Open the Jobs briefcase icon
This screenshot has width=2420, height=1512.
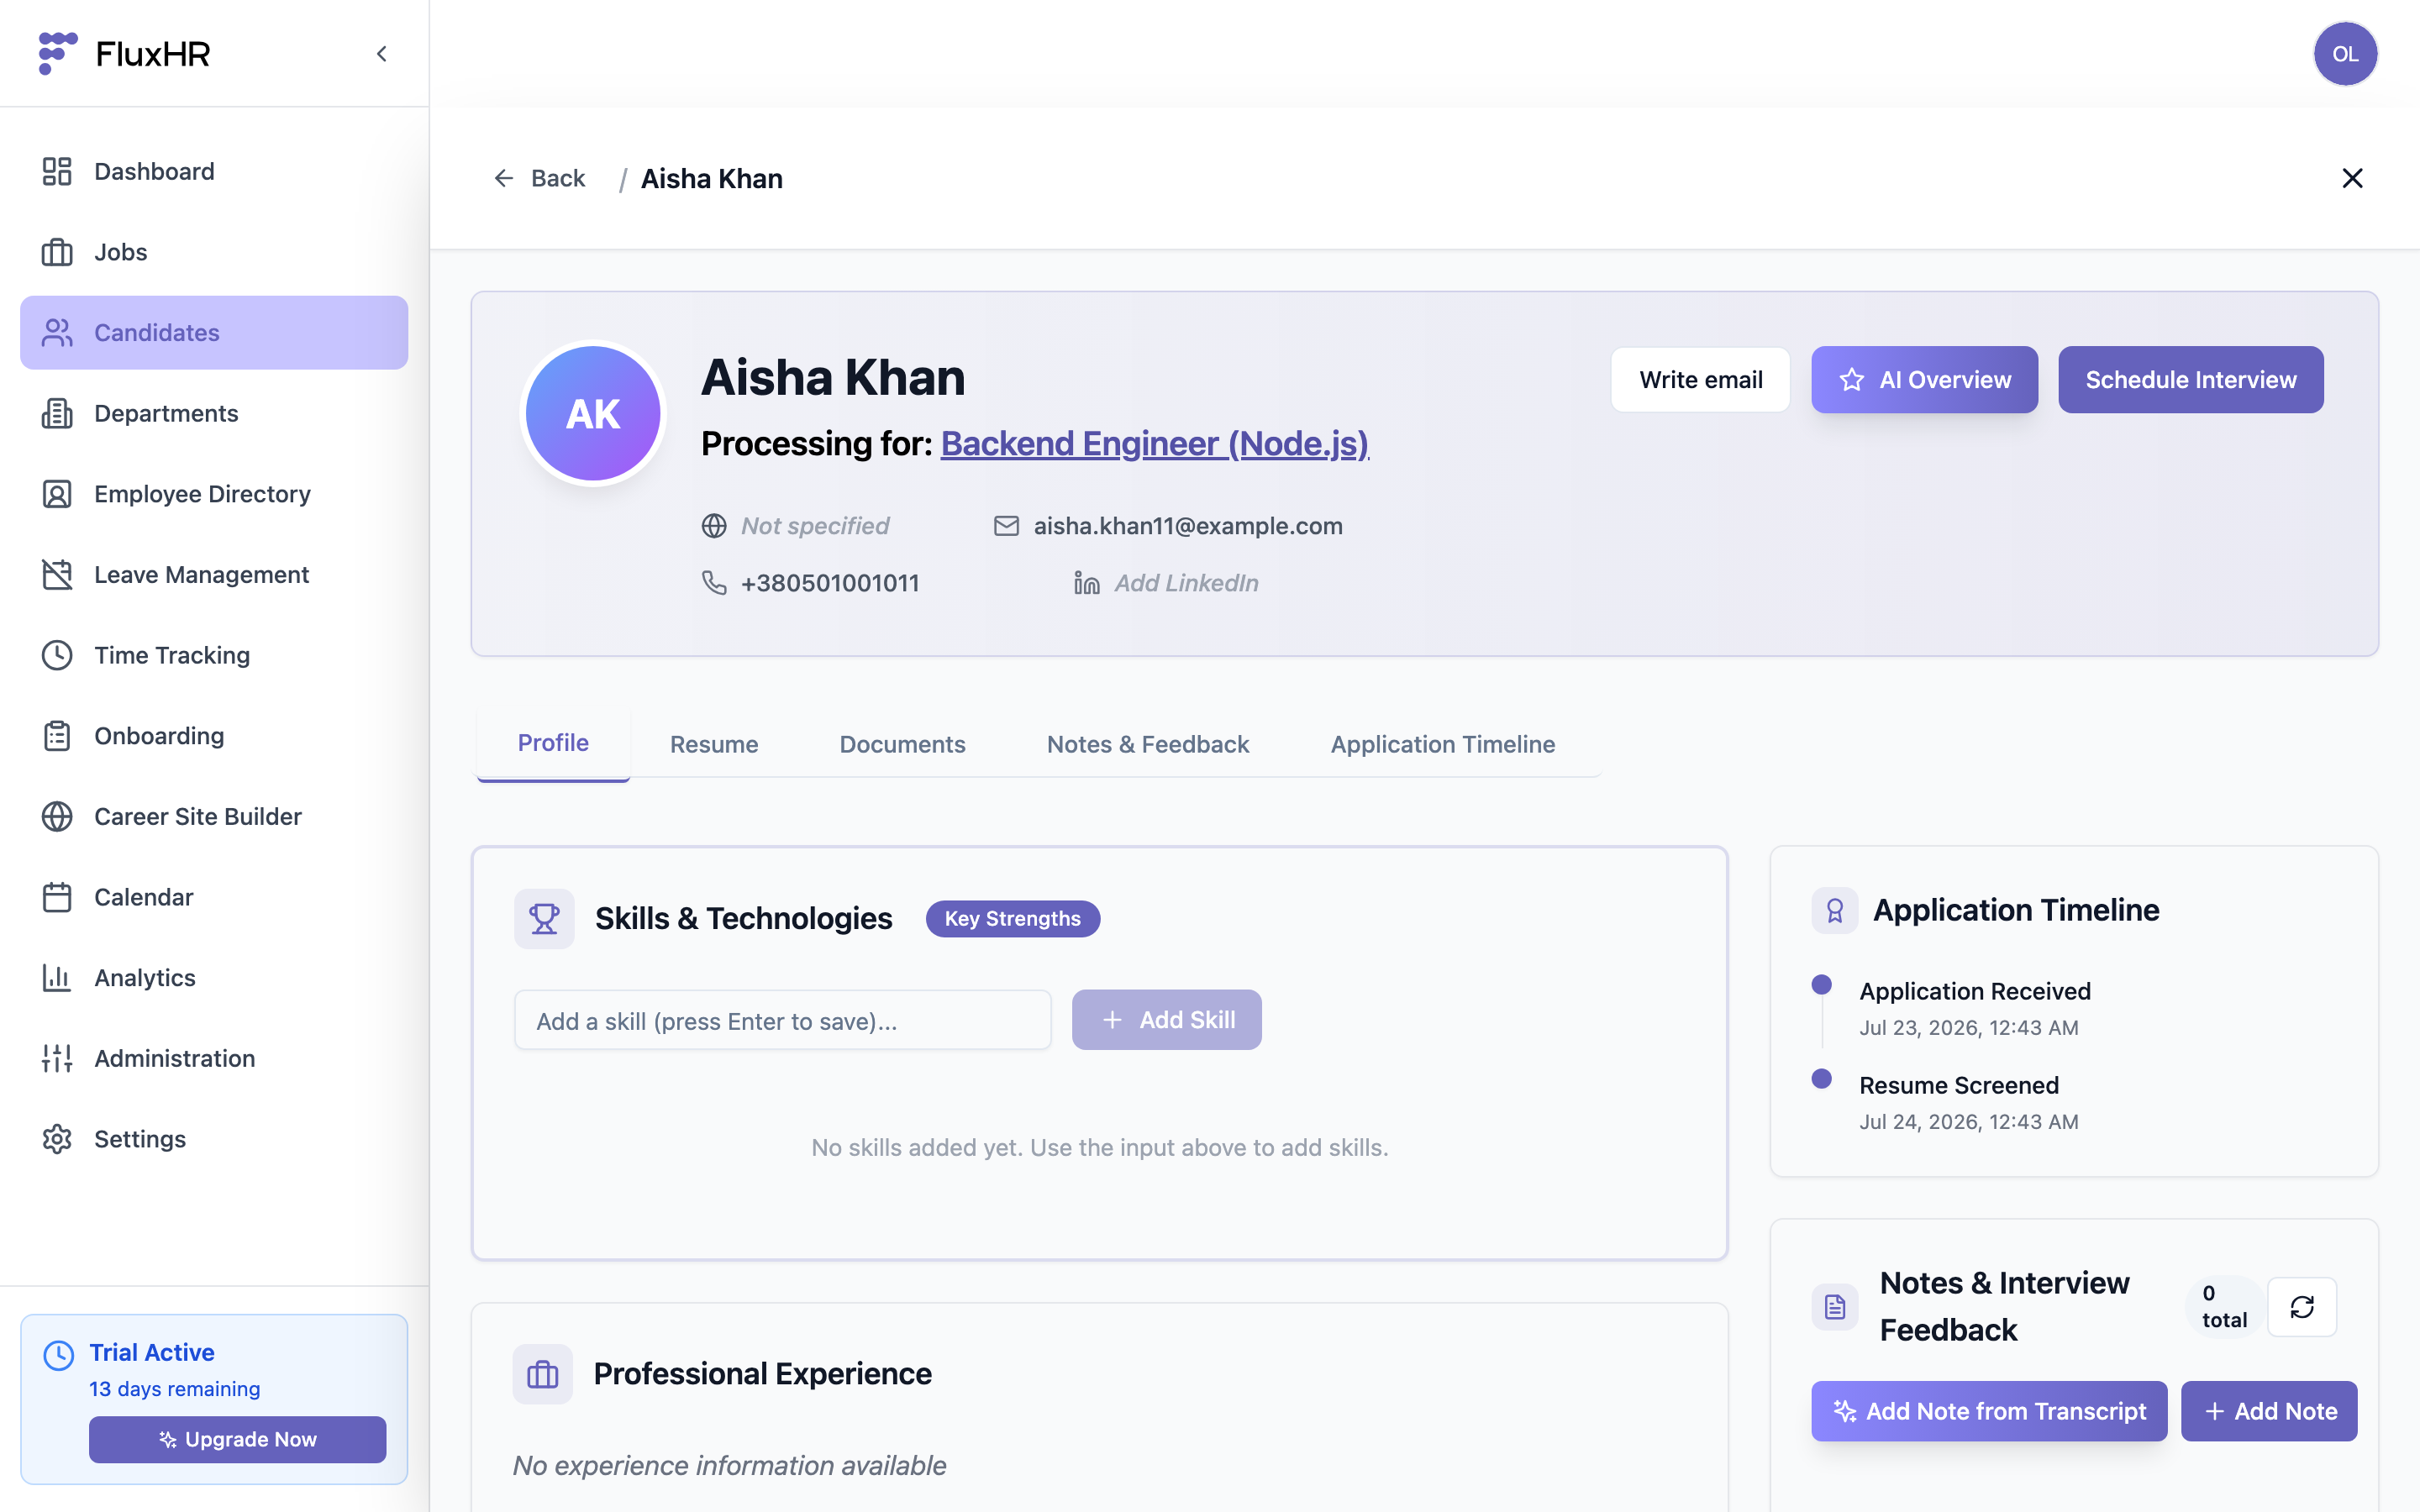tap(57, 252)
